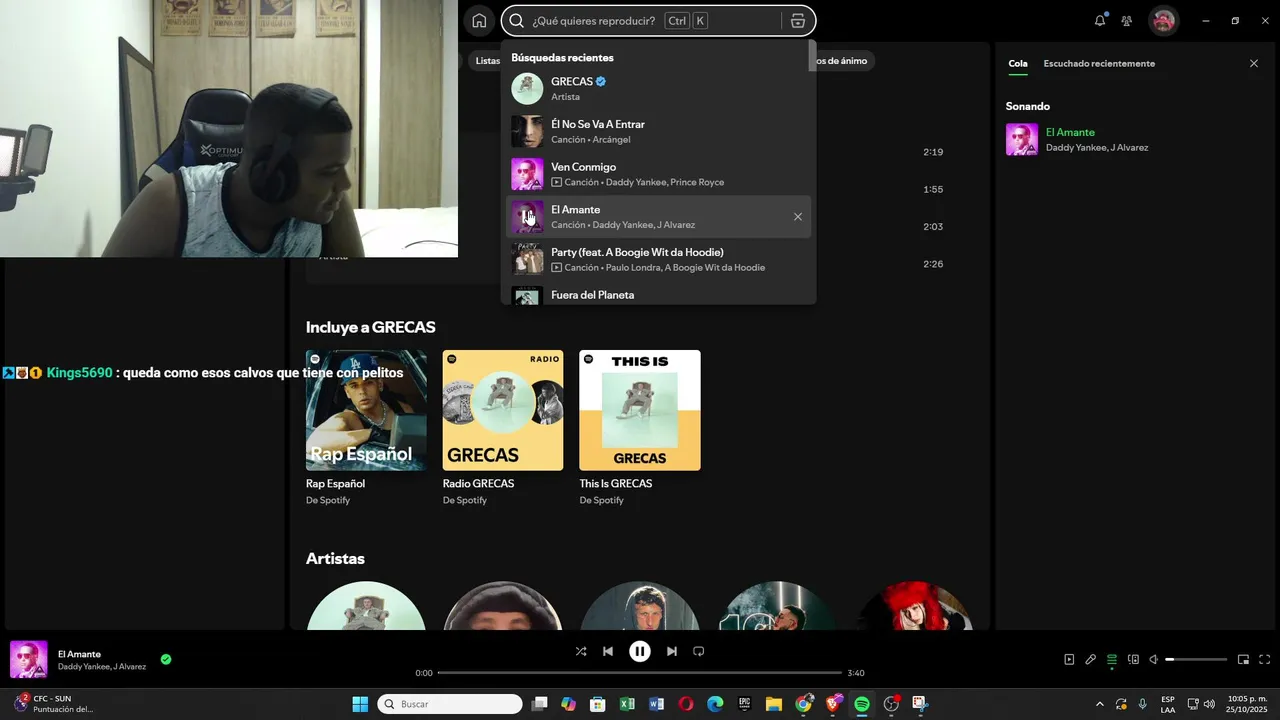Click the 'Radio GRECAS' title link
1280x720 pixels.
478,484
